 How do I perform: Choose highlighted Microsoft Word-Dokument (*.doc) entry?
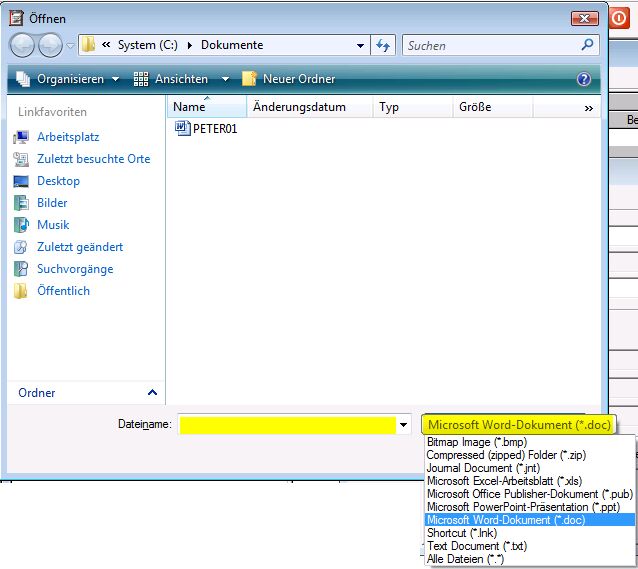[529, 520]
